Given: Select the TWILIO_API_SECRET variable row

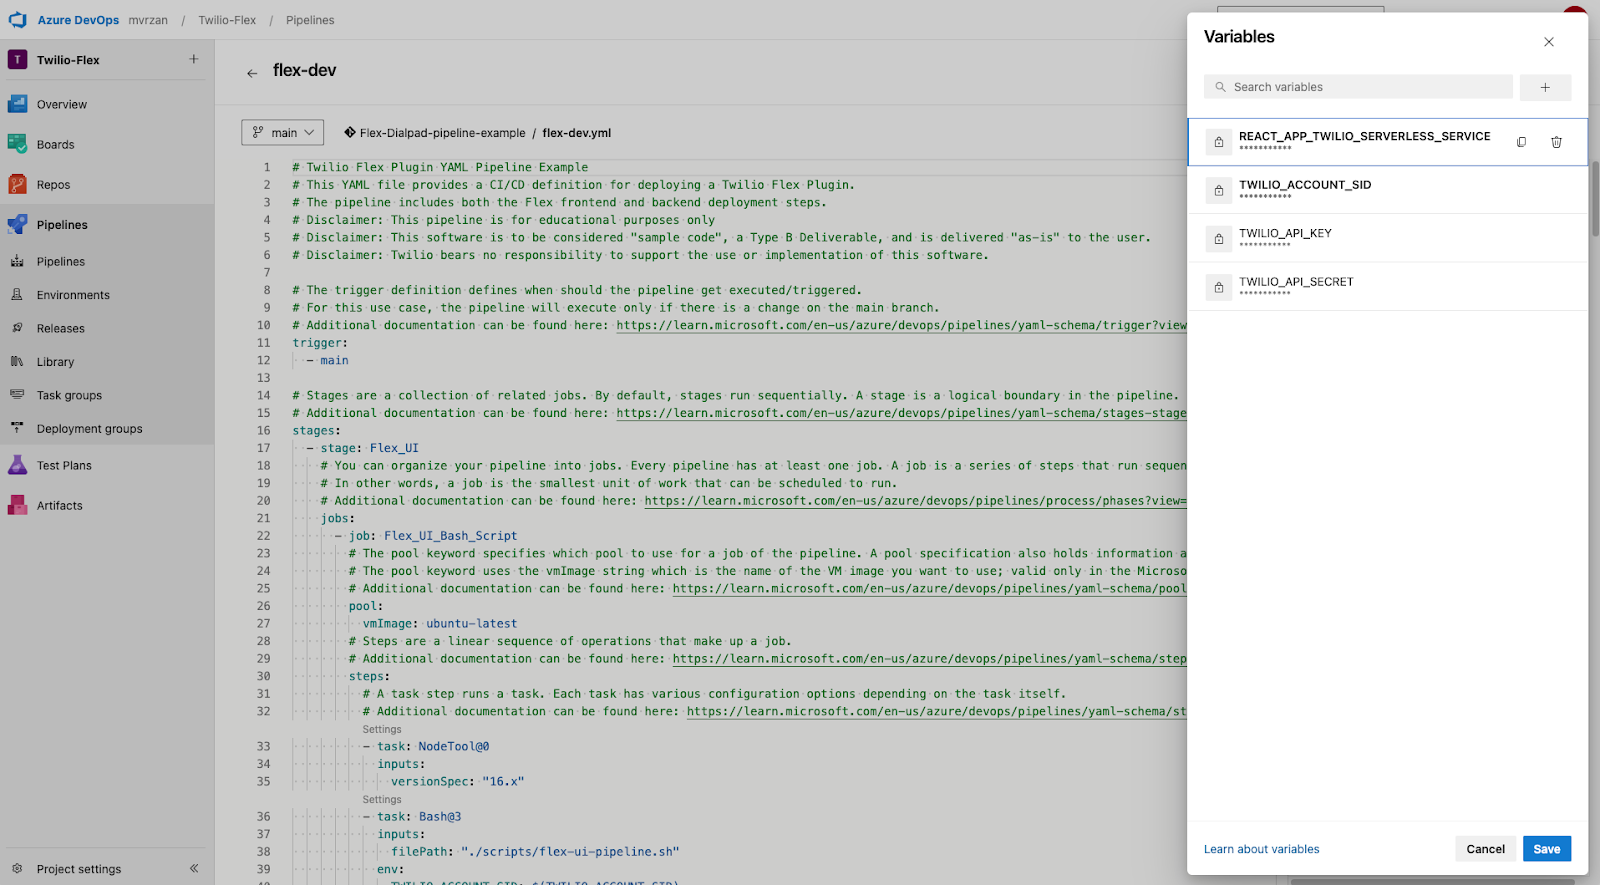Looking at the screenshot, I should coord(1388,287).
